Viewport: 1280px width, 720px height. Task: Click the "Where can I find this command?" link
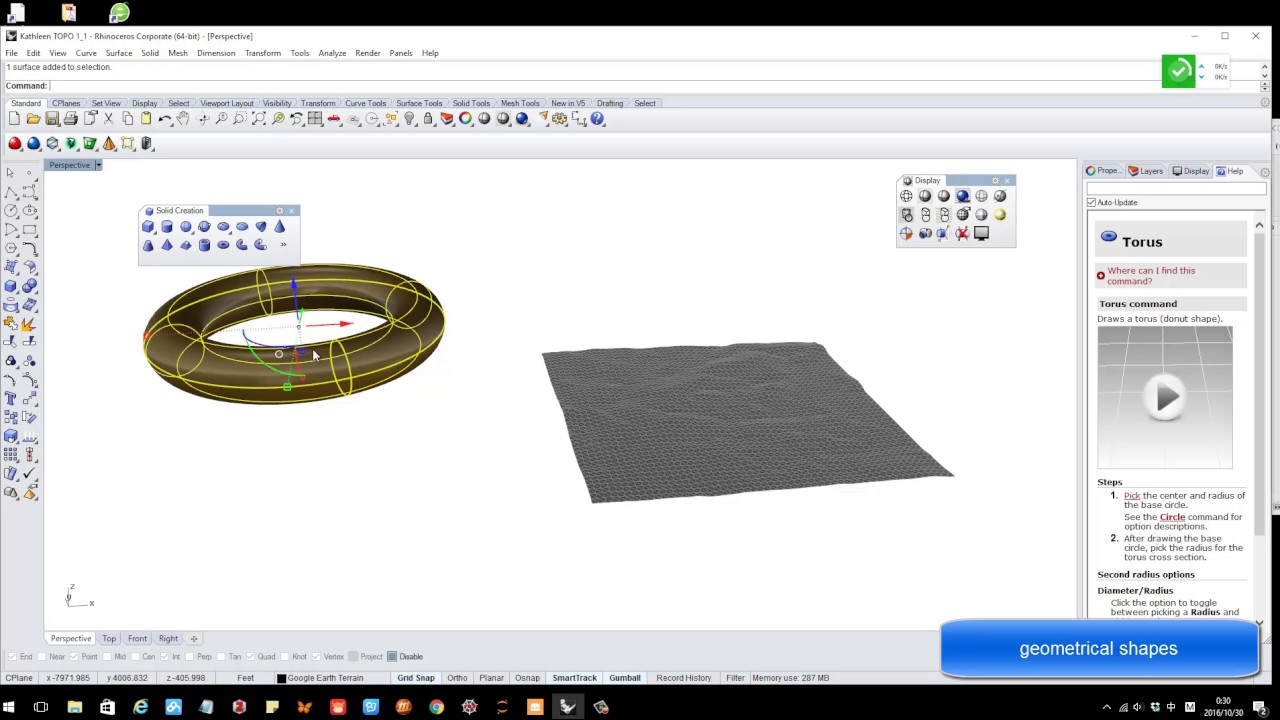click(1151, 276)
